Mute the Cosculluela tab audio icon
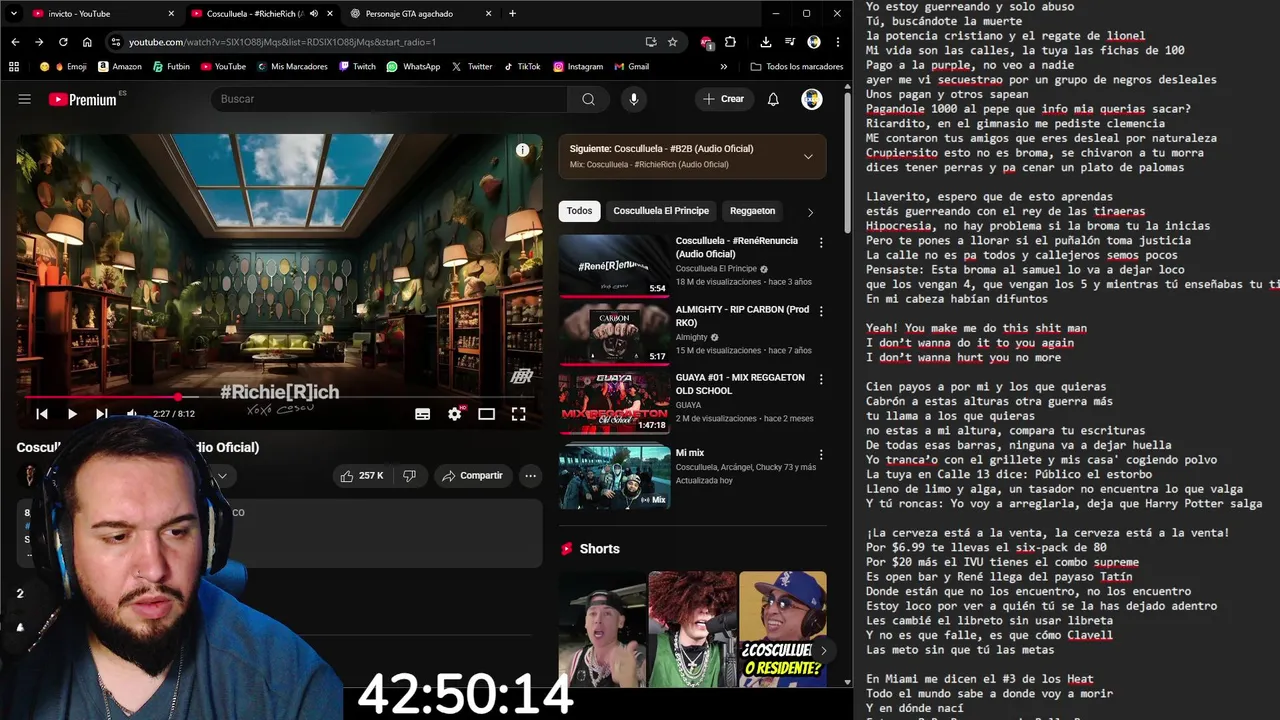The image size is (1280, 720). tap(314, 13)
